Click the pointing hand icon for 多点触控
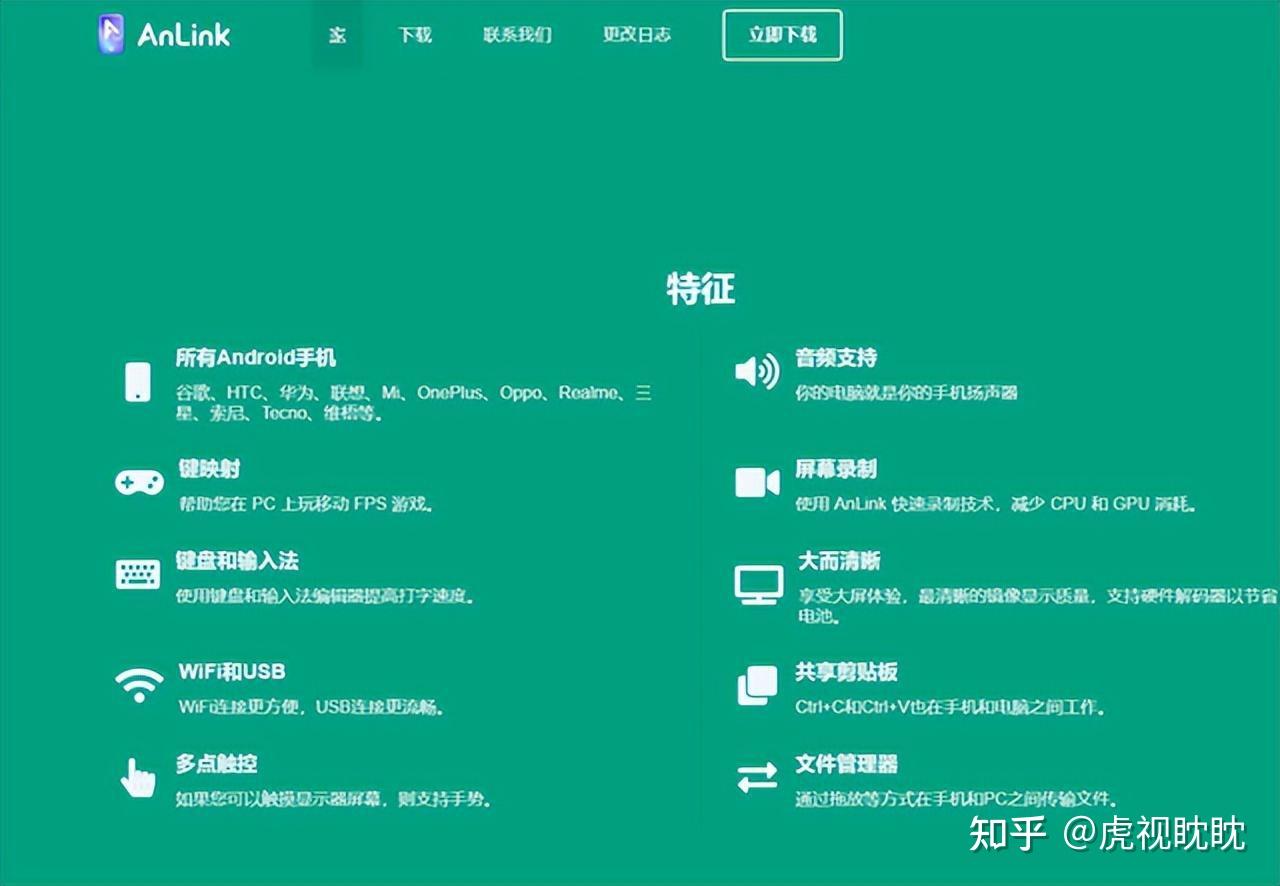This screenshot has height=886, width=1280. [138, 776]
